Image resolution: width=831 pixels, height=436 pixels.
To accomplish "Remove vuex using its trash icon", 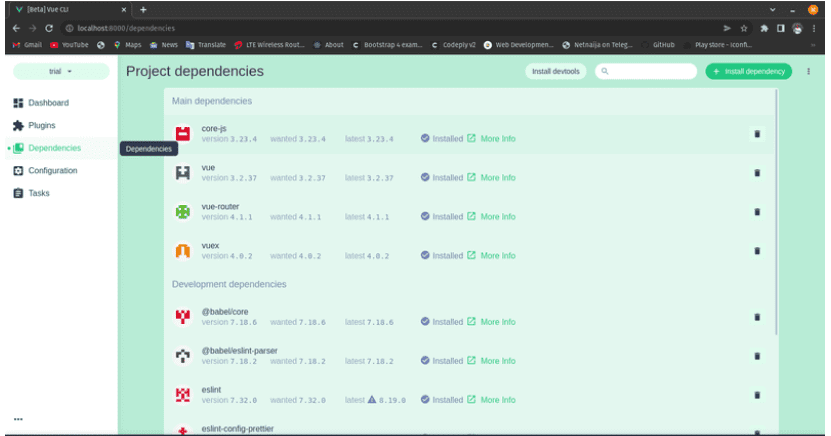I will click(x=757, y=251).
